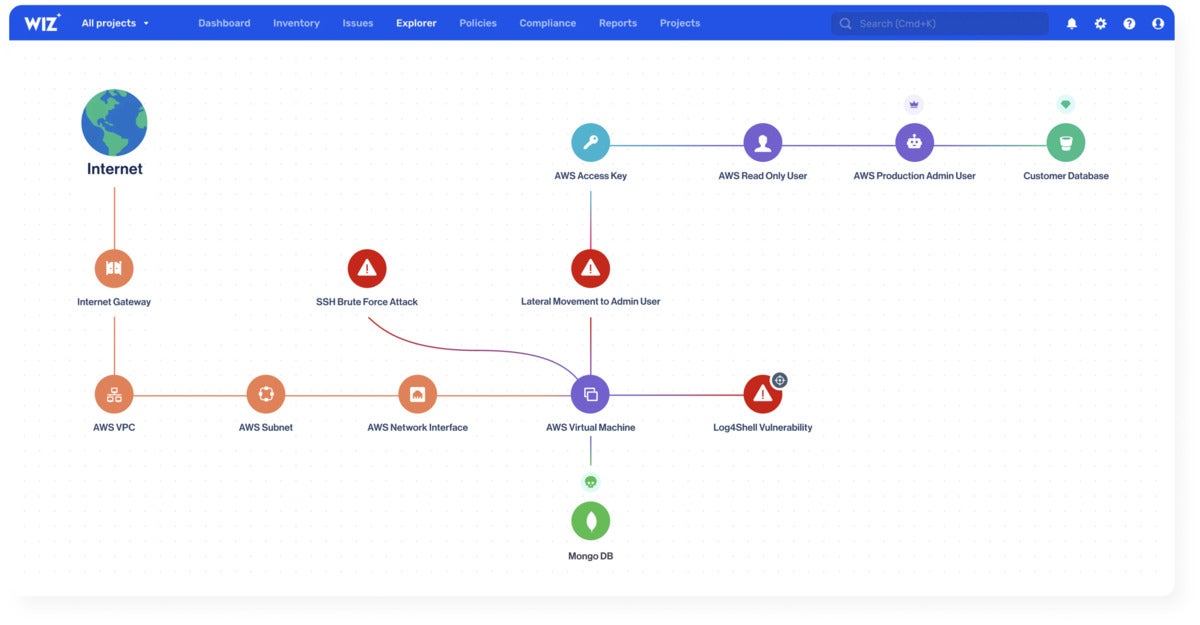This screenshot has width=1200, height=625.
Task: Select the AWS Network Interface node icon
Action: click(x=417, y=394)
